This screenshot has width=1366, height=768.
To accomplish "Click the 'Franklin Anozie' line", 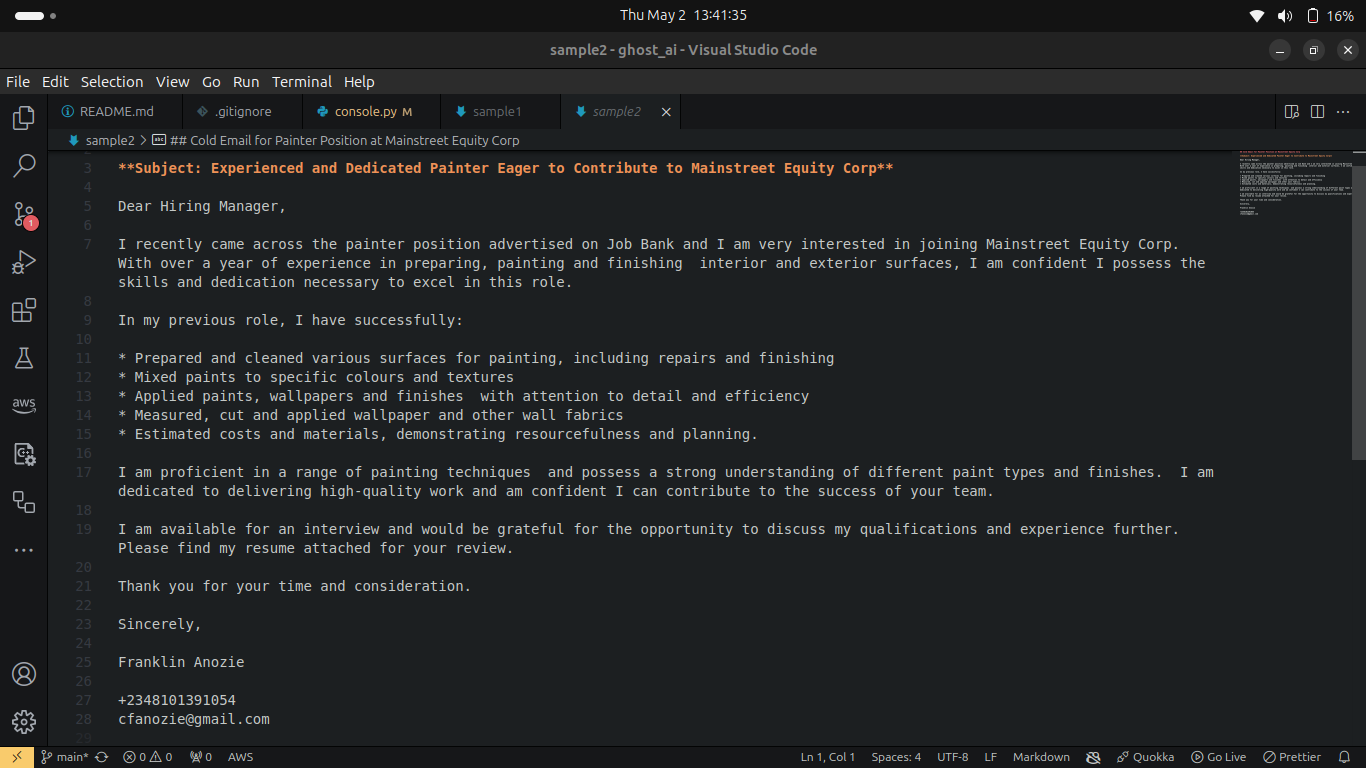I will [181, 662].
